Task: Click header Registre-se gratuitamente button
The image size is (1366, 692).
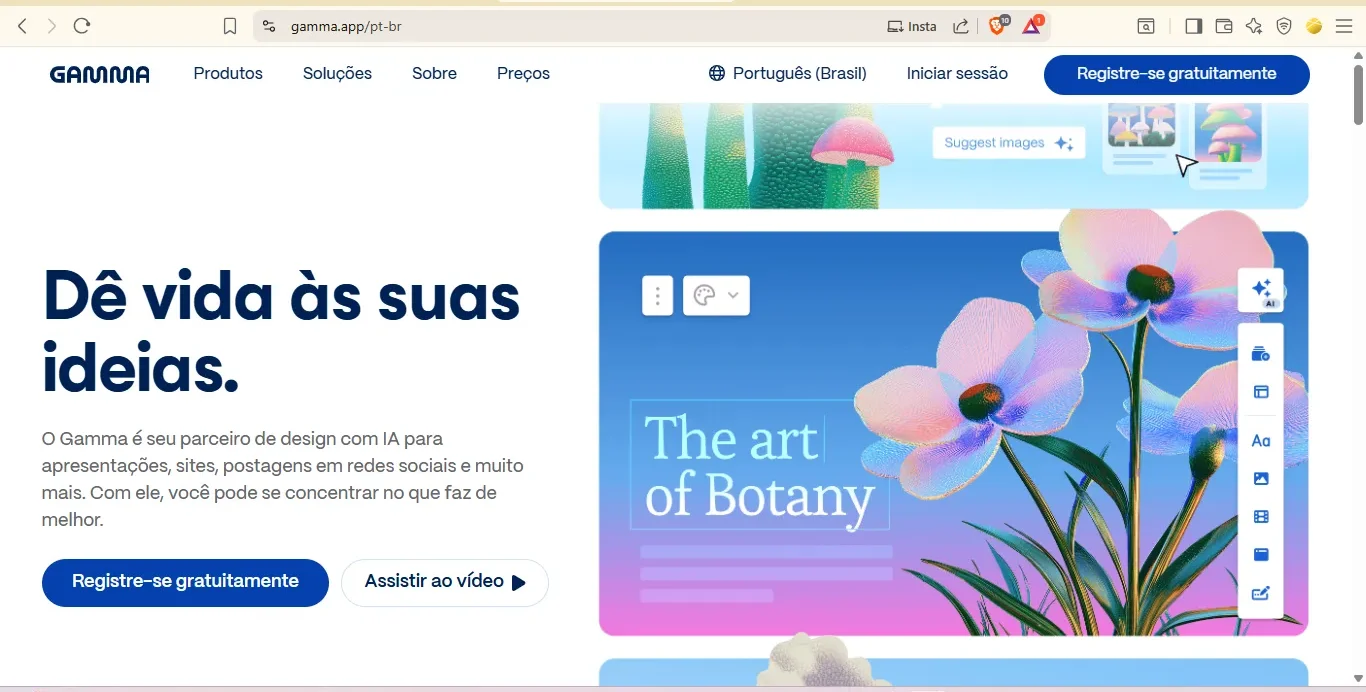Action: 1176,74
